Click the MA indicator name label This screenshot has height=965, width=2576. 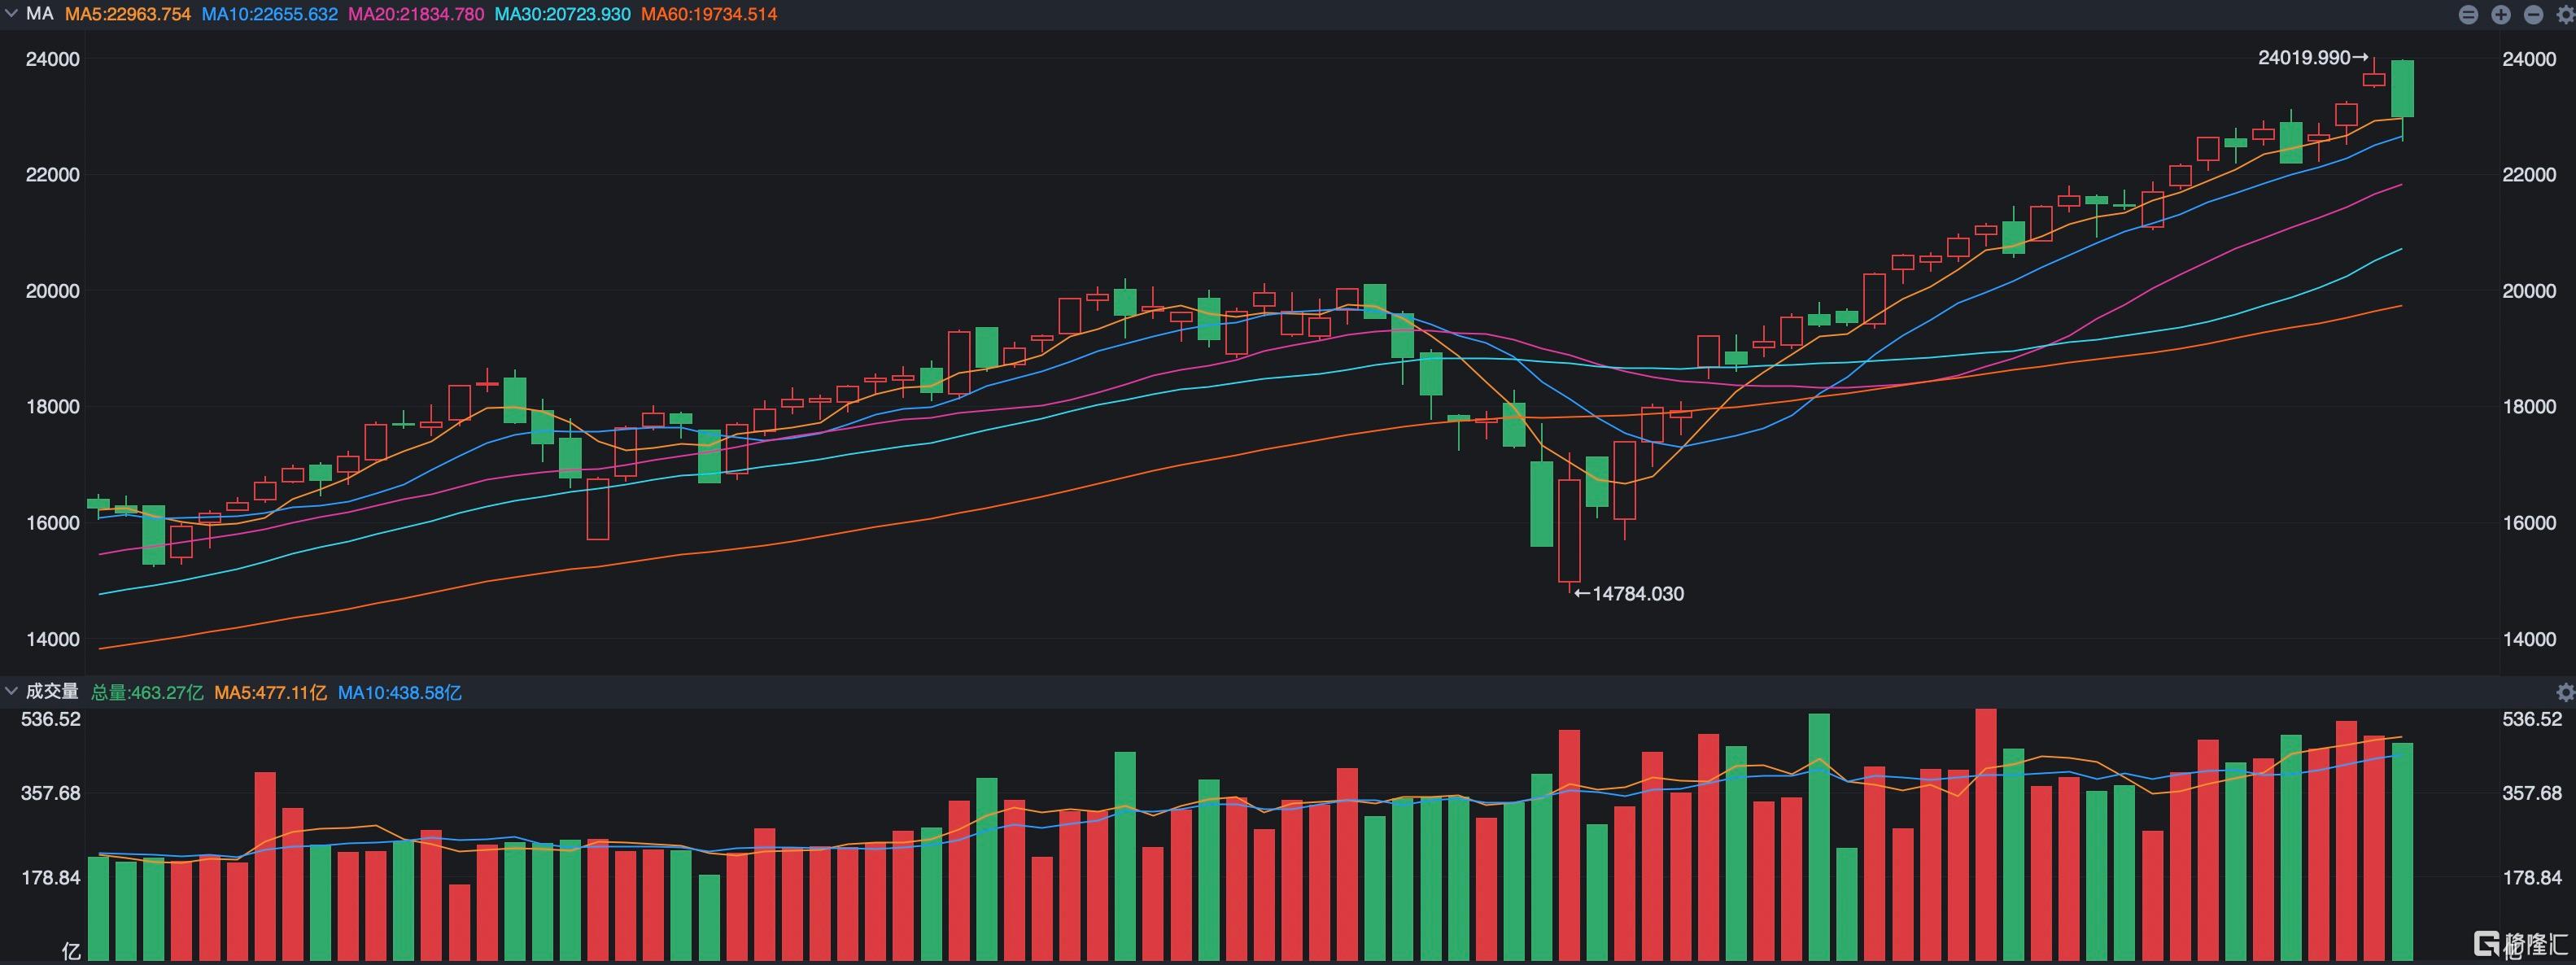(40, 14)
